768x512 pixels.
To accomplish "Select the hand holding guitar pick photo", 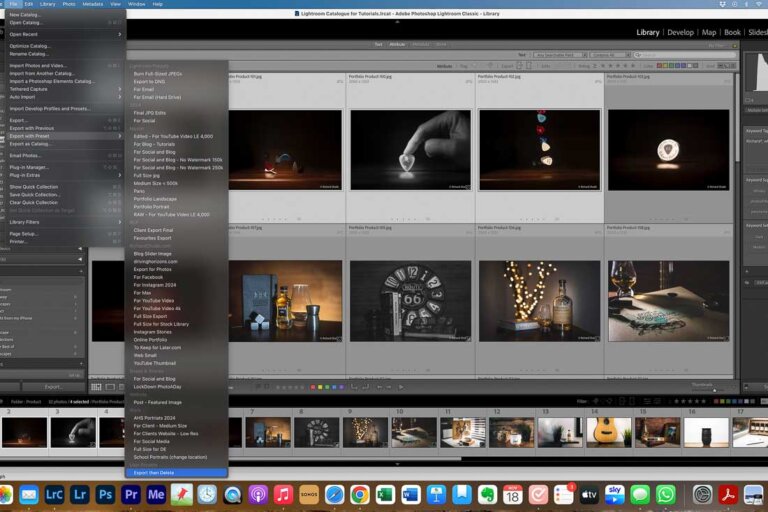I will click(410, 150).
